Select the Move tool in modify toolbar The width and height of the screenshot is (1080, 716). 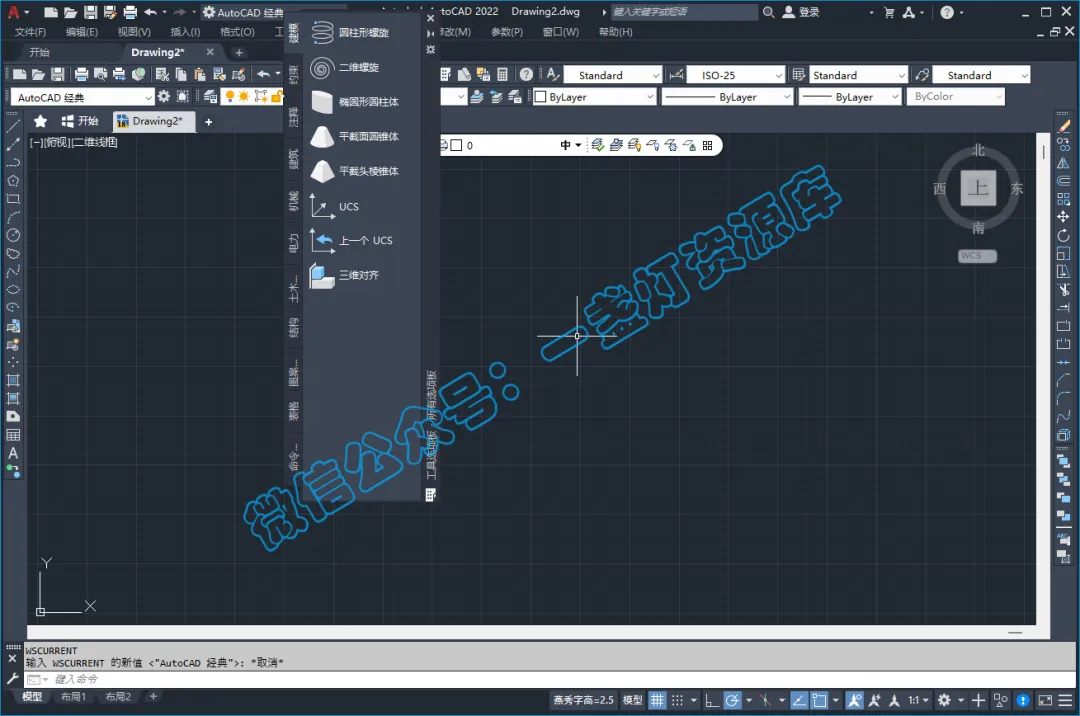pos(1063,217)
